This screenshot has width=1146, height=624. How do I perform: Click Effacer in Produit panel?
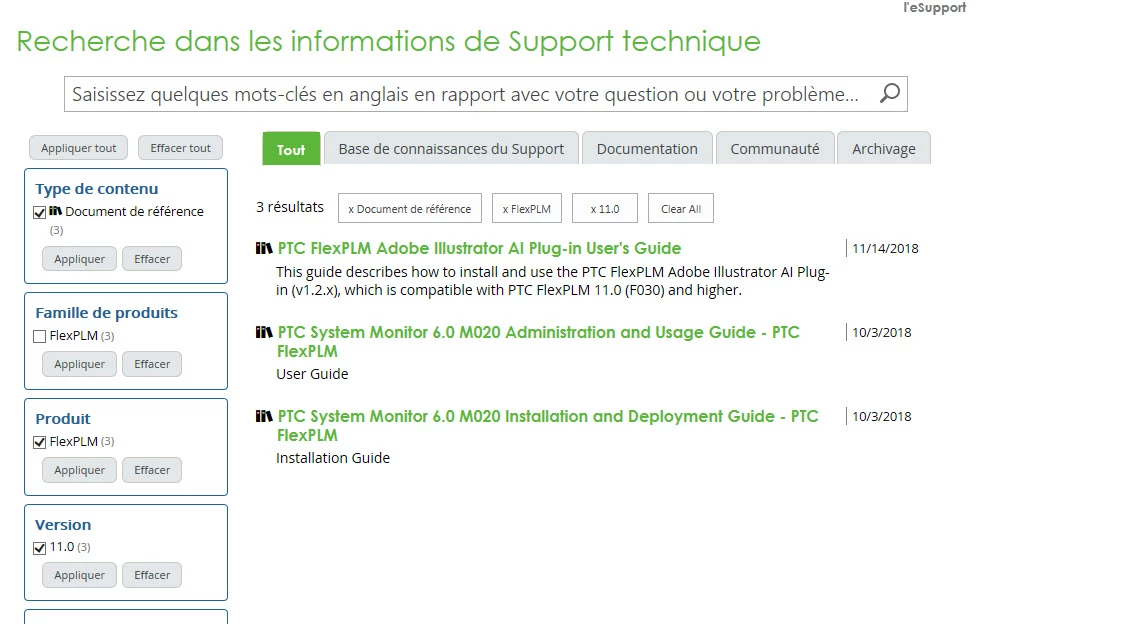(152, 470)
